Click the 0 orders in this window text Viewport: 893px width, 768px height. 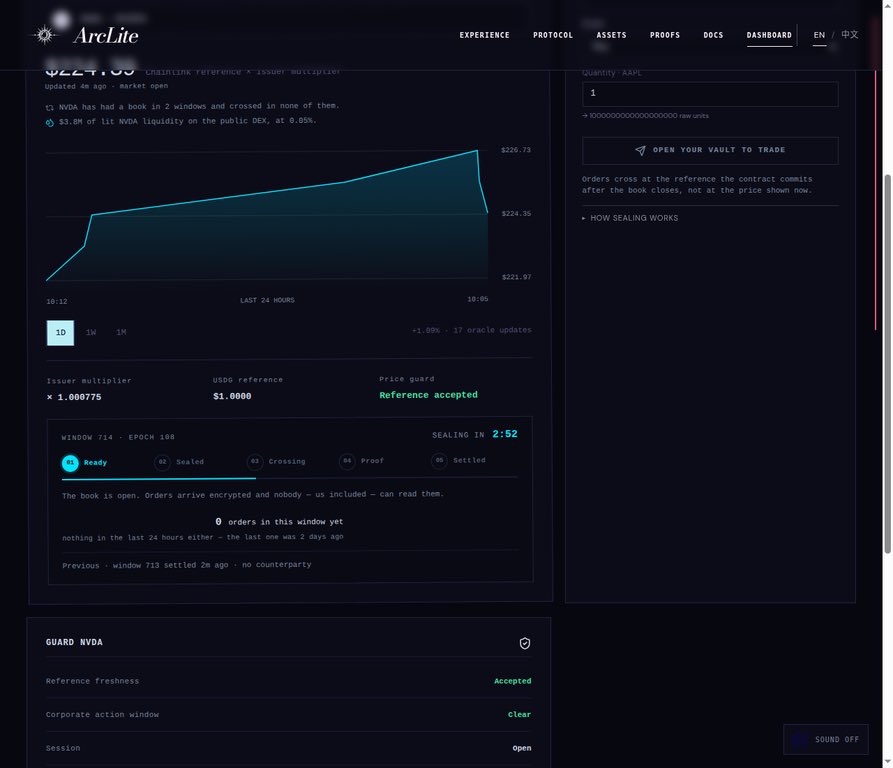pos(279,522)
